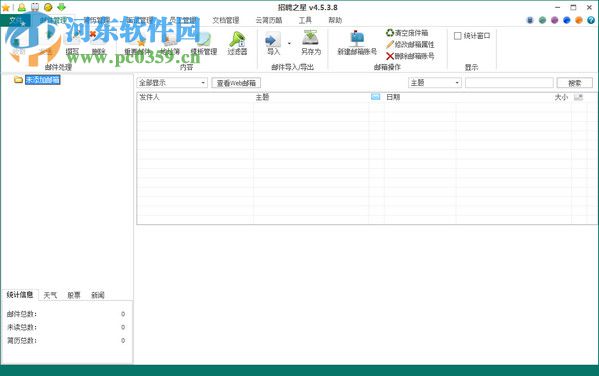Click the star icon in the quick access bar
The height and width of the screenshot is (376, 599).
click(6, 7)
